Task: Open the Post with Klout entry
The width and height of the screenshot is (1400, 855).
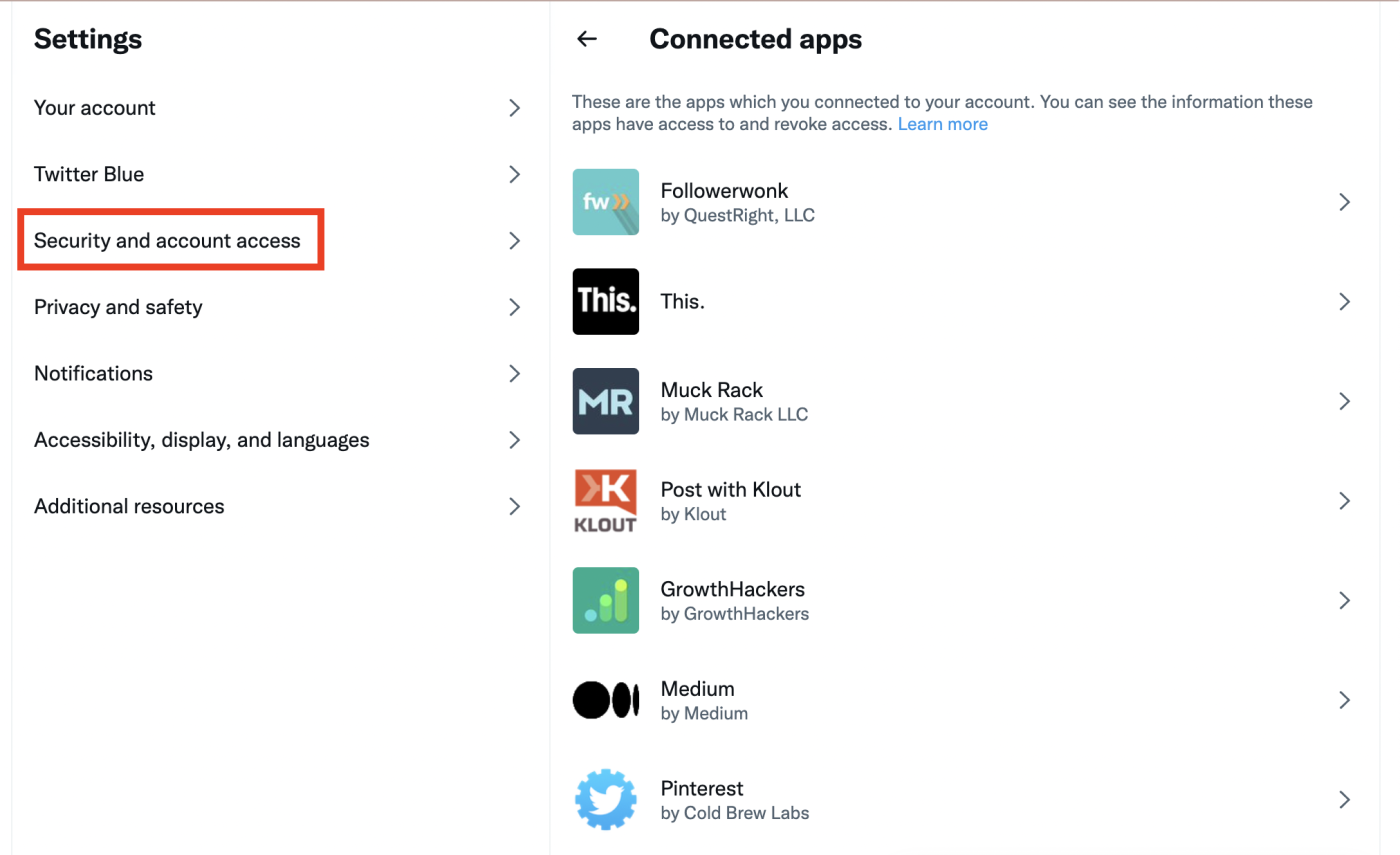Action: click(731, 489)
